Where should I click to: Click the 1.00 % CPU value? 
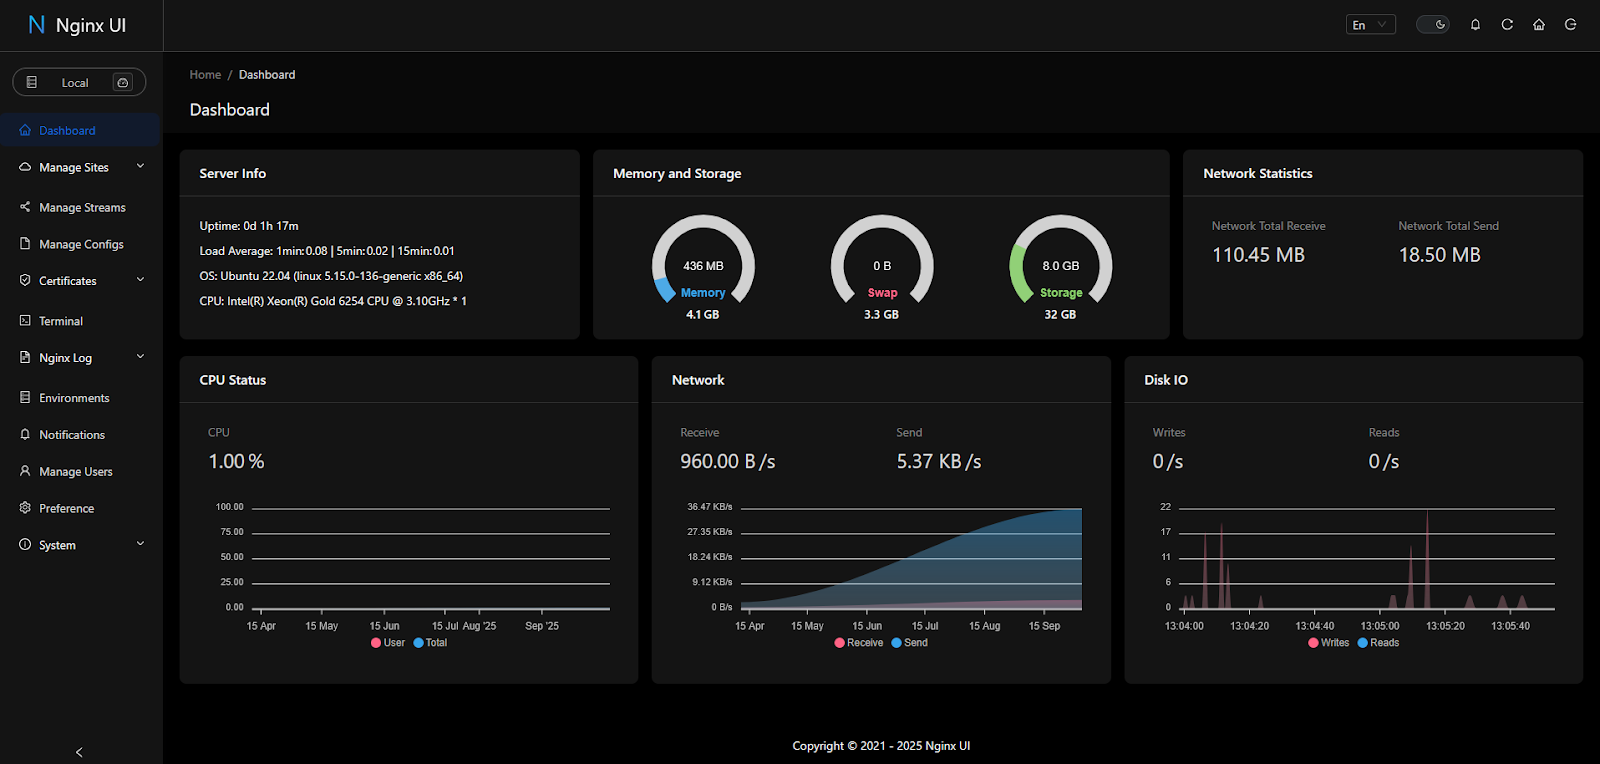click(236, 461)
